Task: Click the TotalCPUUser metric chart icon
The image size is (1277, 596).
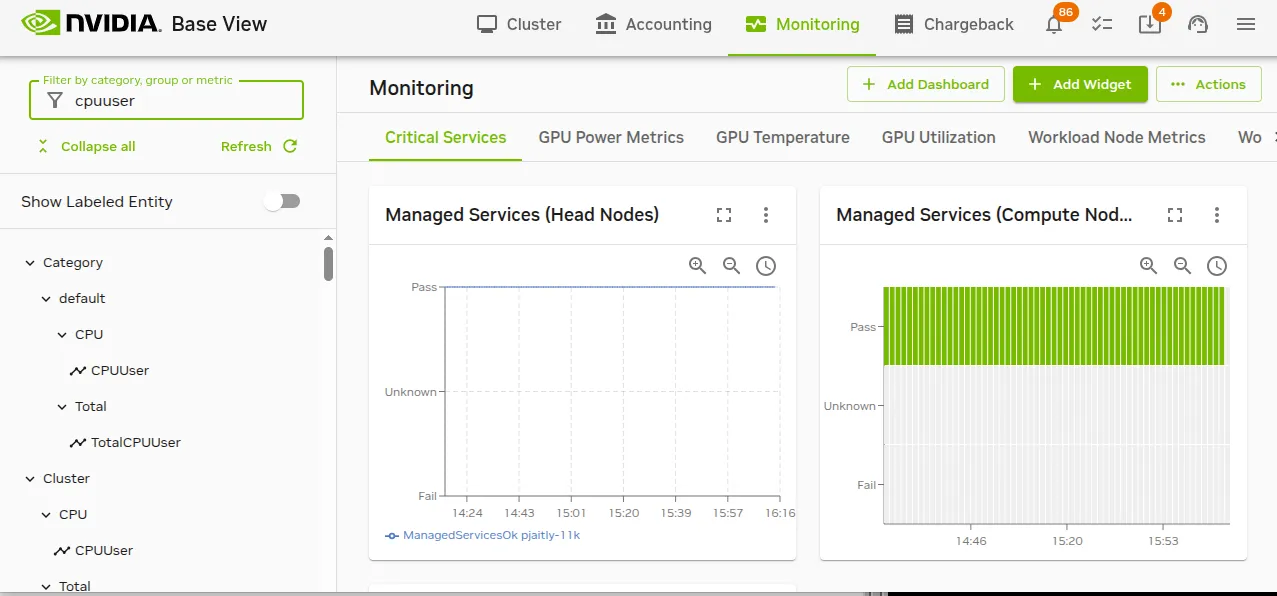Action: pyautogui.click(x=78, y=442)
